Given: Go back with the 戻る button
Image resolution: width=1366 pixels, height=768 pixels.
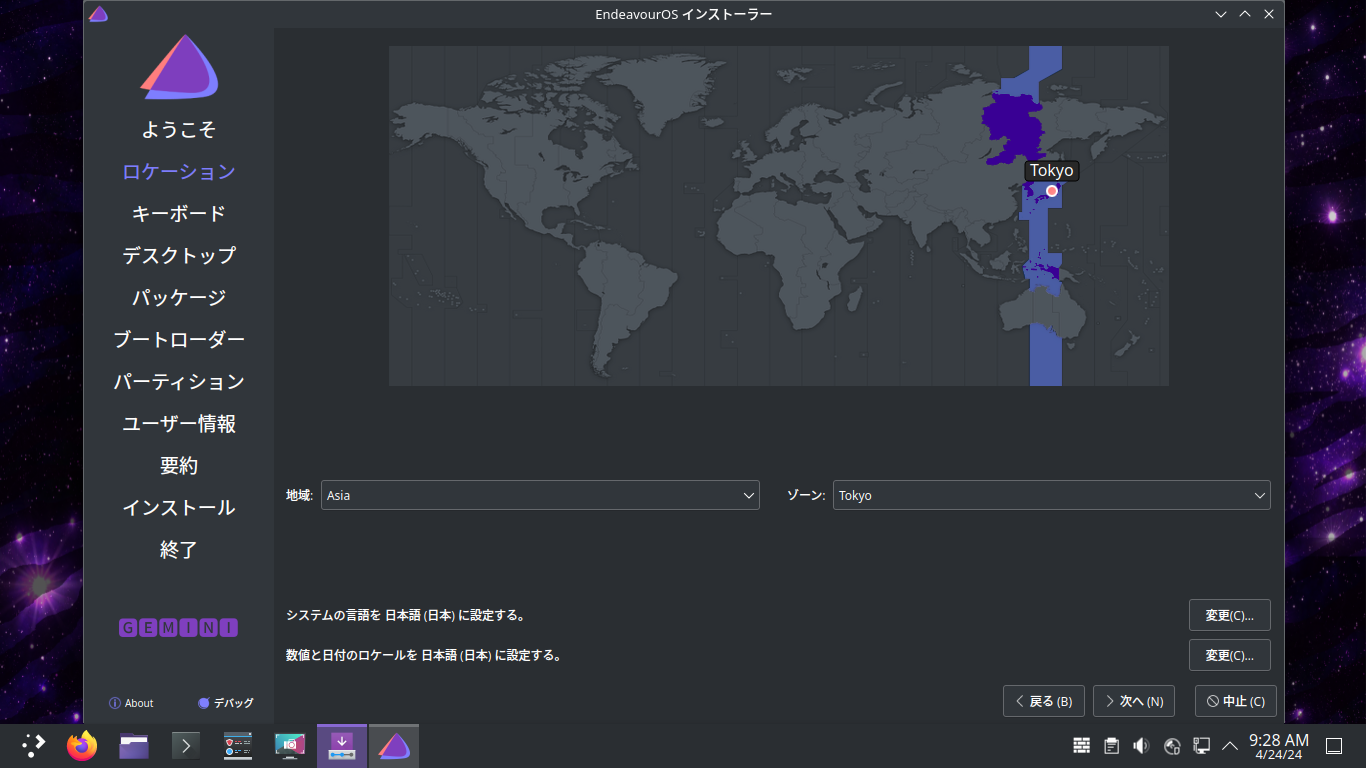Looking at the screenshot, I should tap(1044, 701).
